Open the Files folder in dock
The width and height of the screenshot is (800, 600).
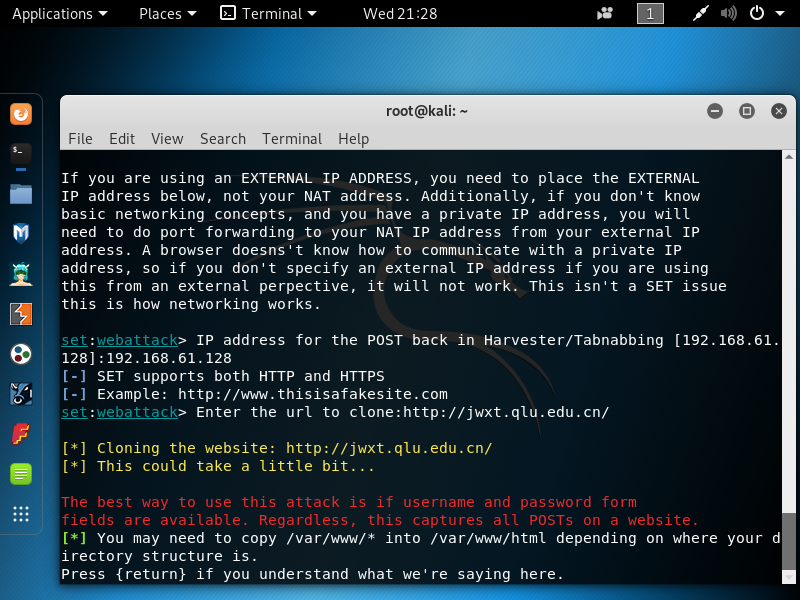pyautogui.click(x=21, y=194)
